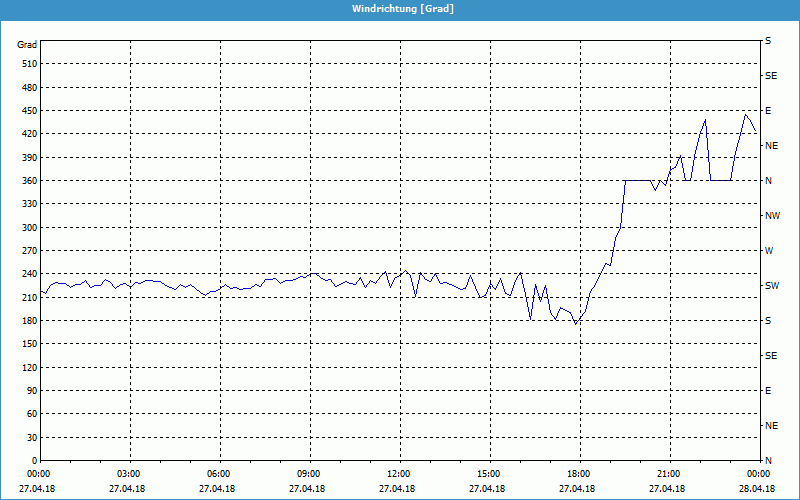800x500 pixels.
Task: Click the 09:00 time axis label
Action: pos(309,474)
